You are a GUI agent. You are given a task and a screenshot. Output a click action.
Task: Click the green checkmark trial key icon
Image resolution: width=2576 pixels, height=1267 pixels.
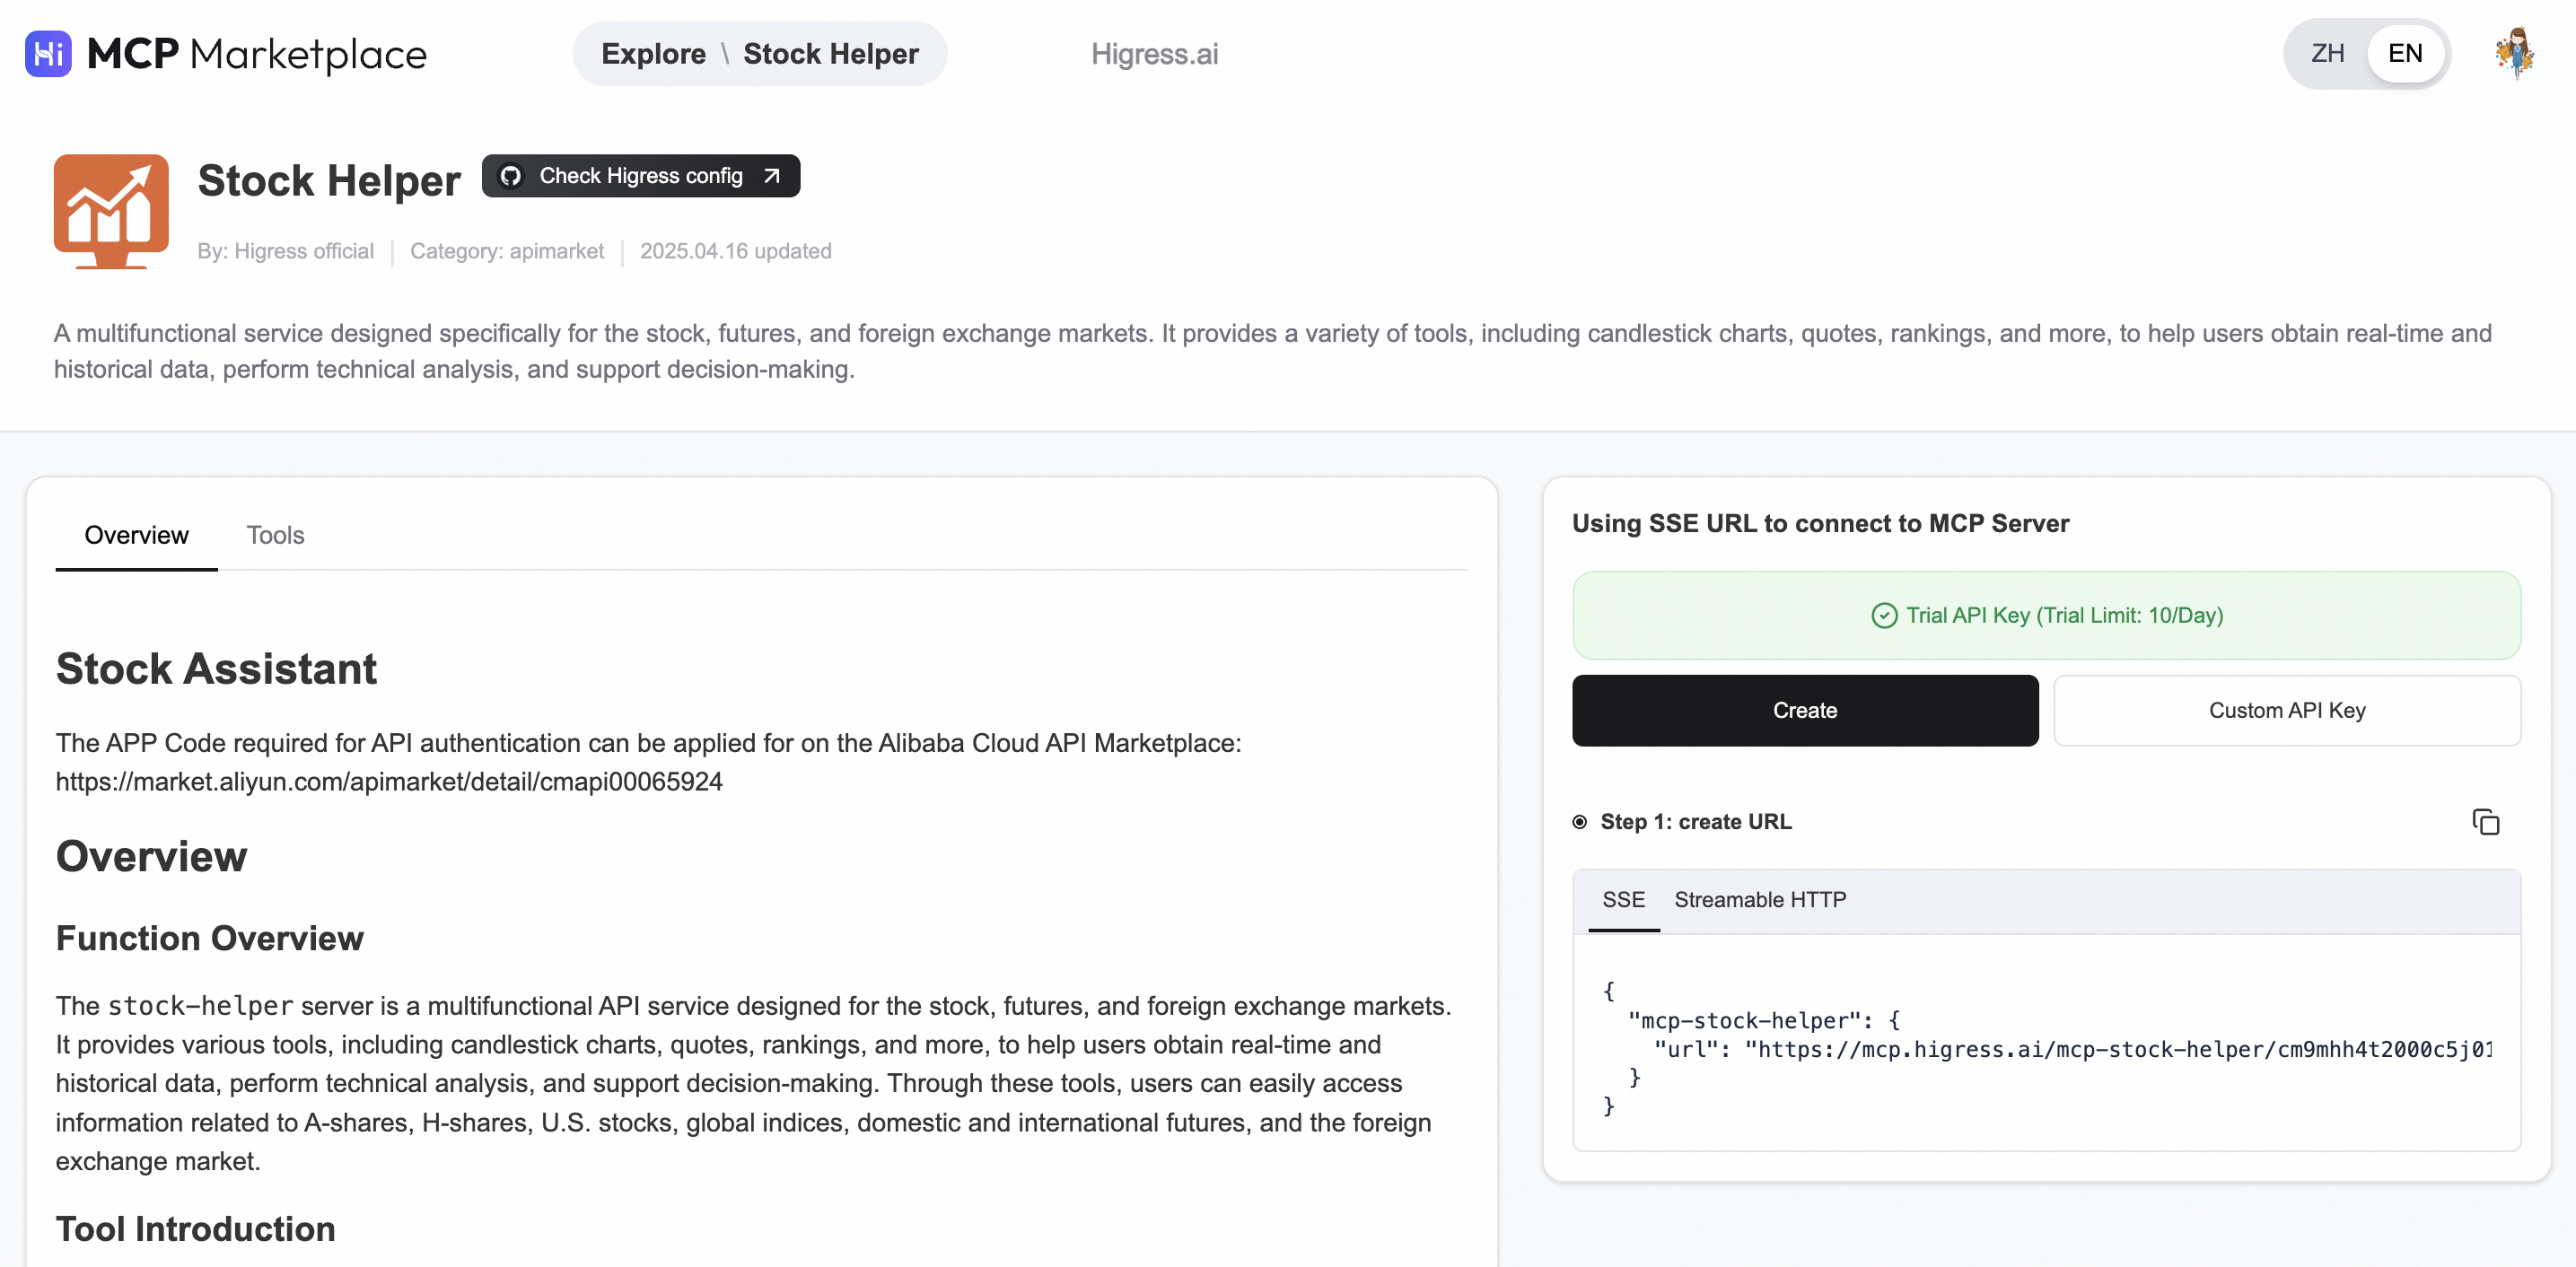pos(1883,616)
